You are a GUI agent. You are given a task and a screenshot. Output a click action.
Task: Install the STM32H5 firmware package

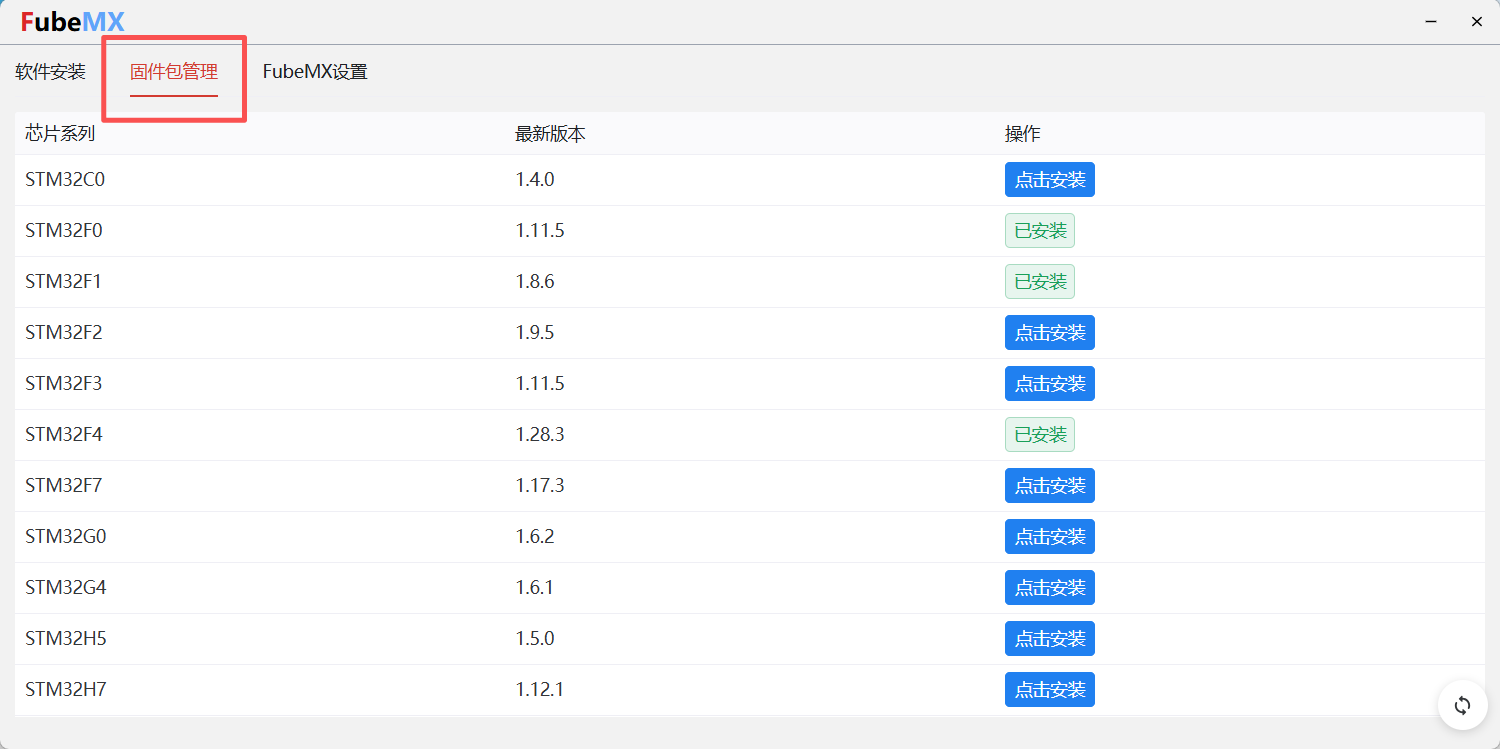[1050, 639]
